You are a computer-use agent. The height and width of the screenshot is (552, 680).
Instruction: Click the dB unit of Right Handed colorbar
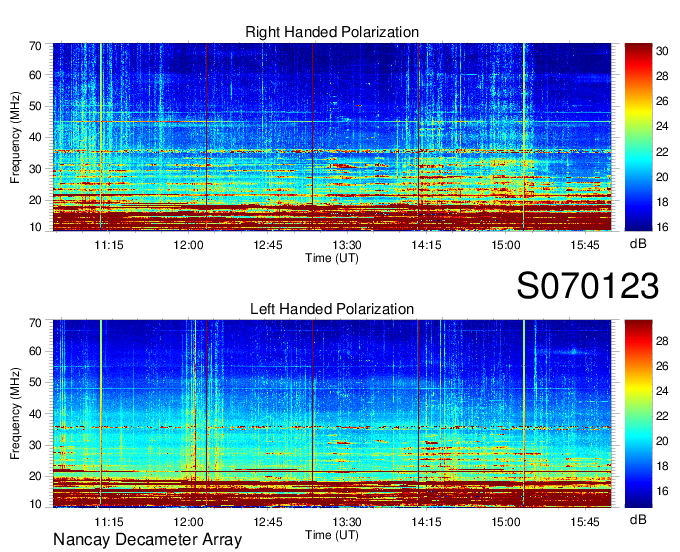click(x=638, y=244)
